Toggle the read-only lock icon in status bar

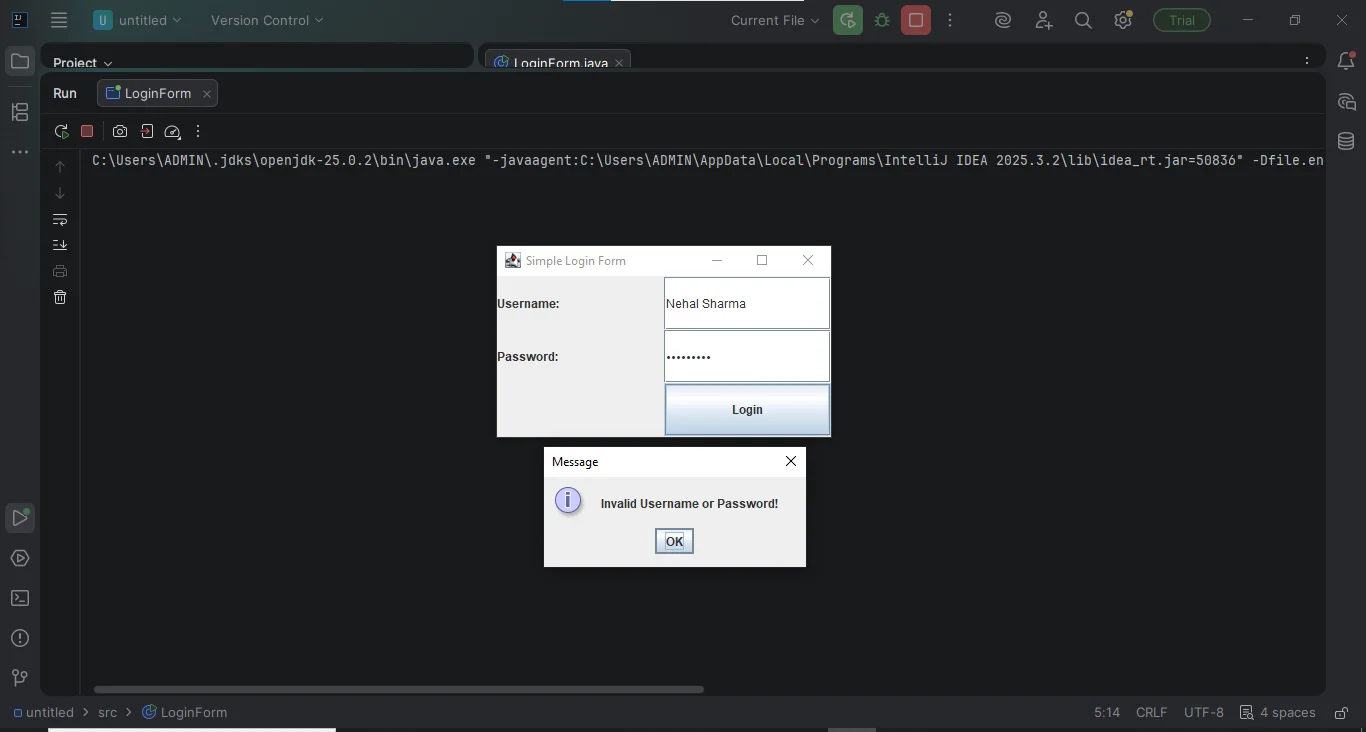(1341, 713)
